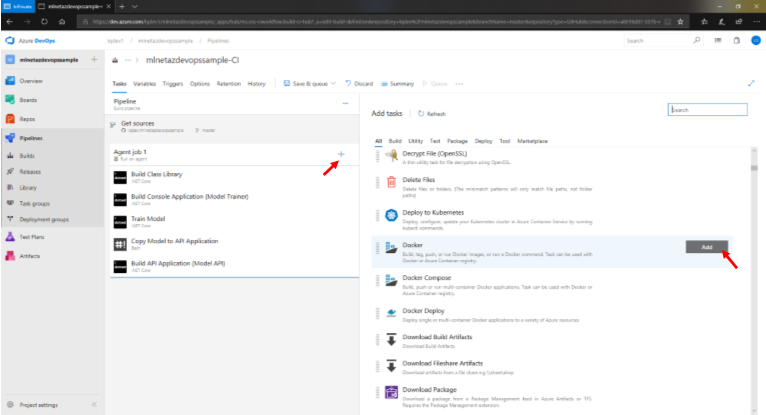The height and width of the screenshot is (415, 766).
Task: Open the Artifacts section
Action: point(30,256)
